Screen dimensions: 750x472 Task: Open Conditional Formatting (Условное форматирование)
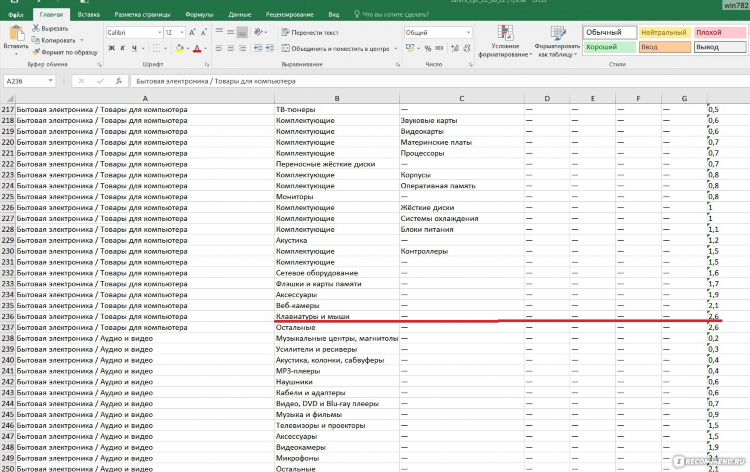point(505,41)
